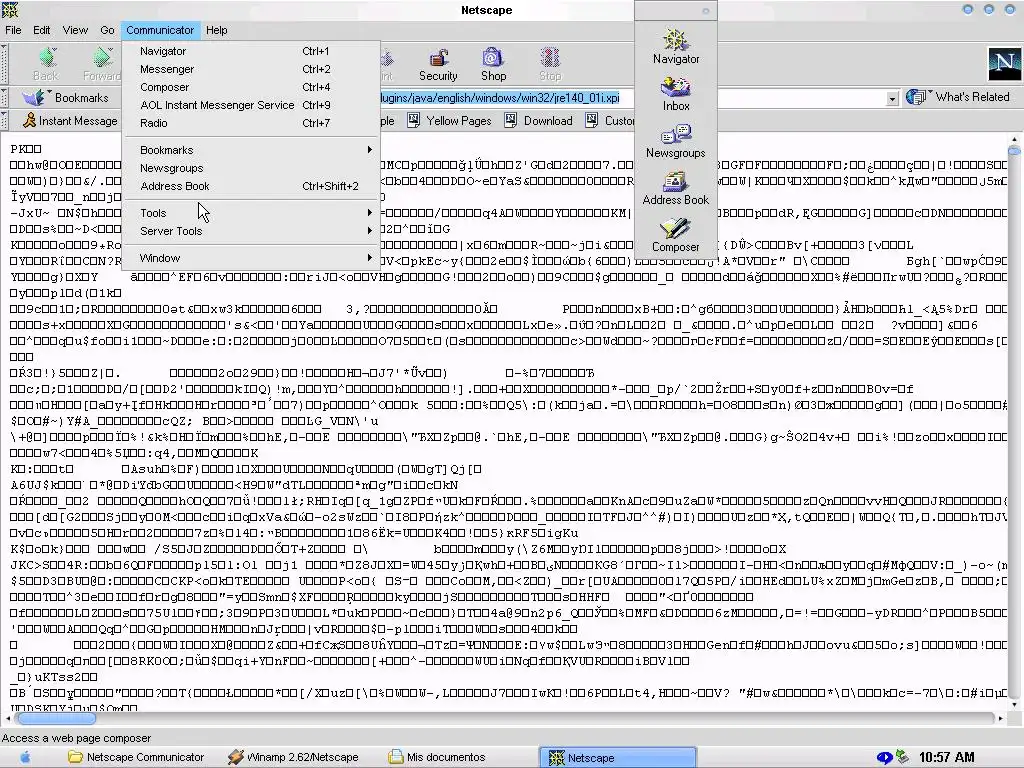
Task: Select Messenger menu entry
Action: point(251,69)
